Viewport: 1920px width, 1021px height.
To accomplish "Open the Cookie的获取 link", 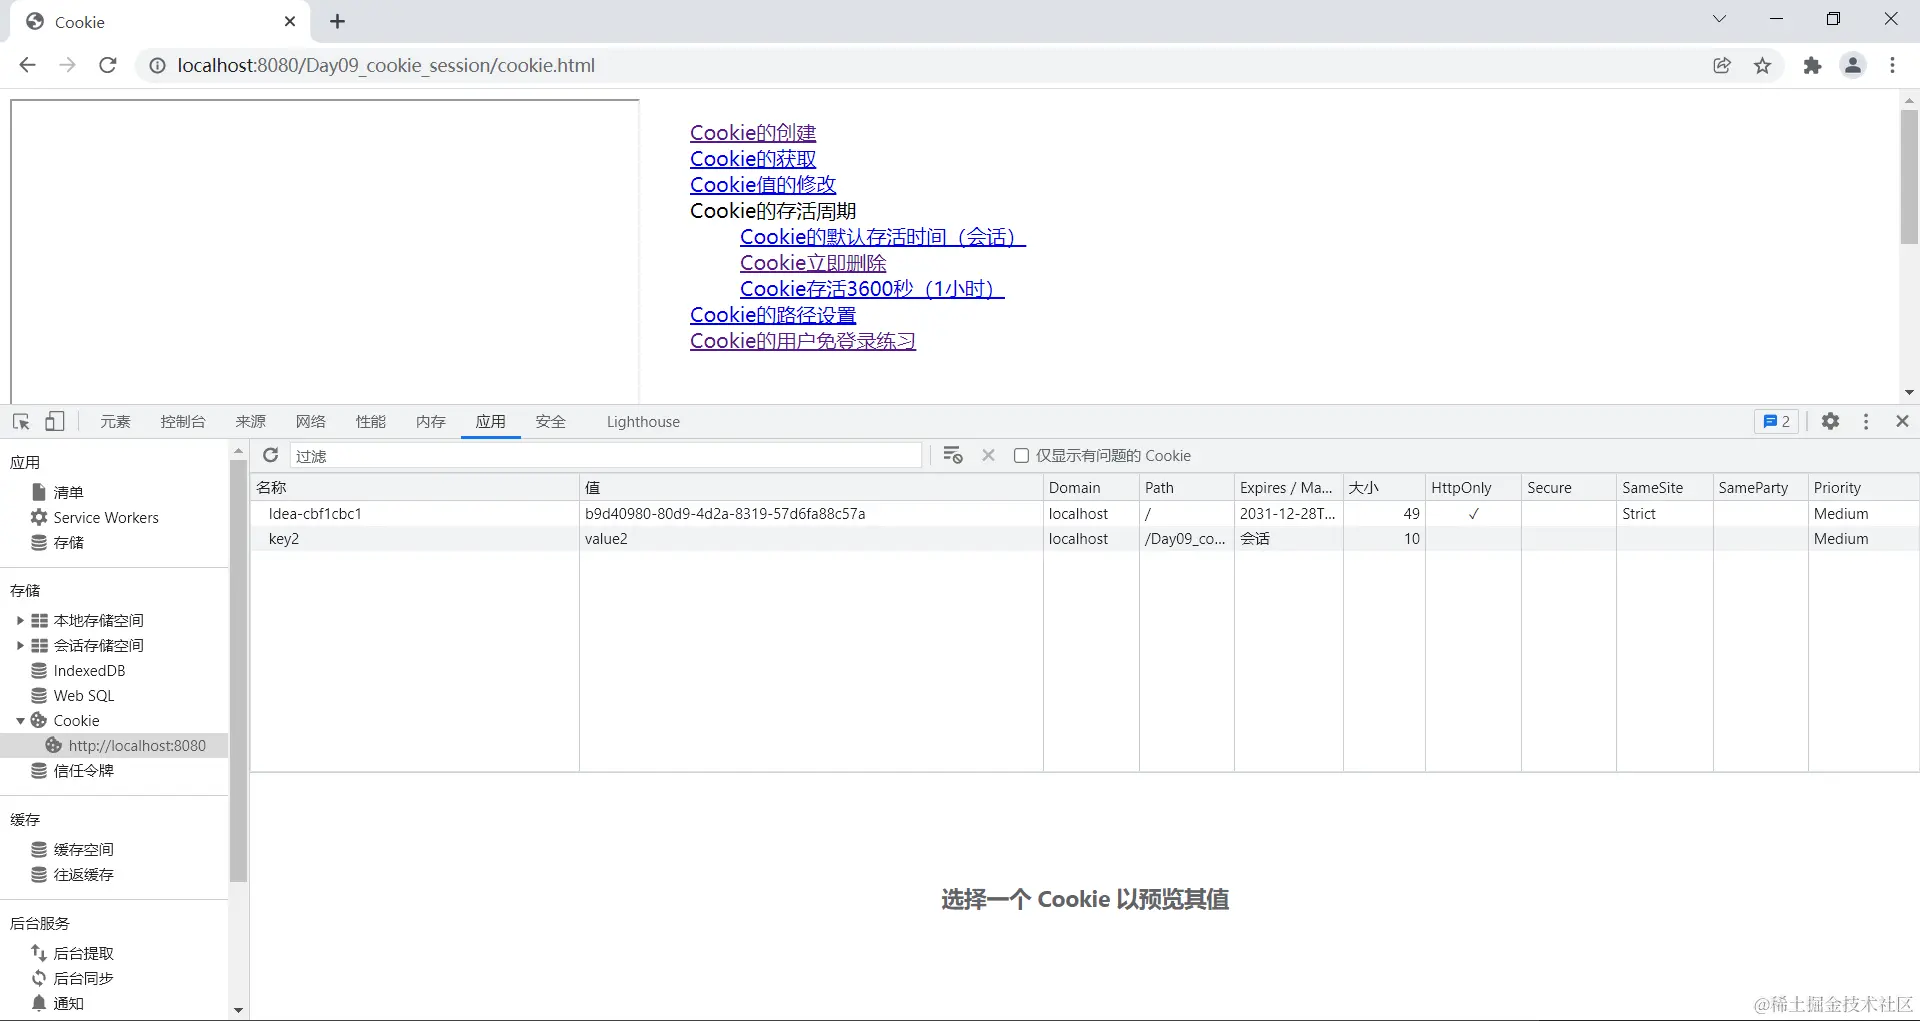I will click(753, 159).
